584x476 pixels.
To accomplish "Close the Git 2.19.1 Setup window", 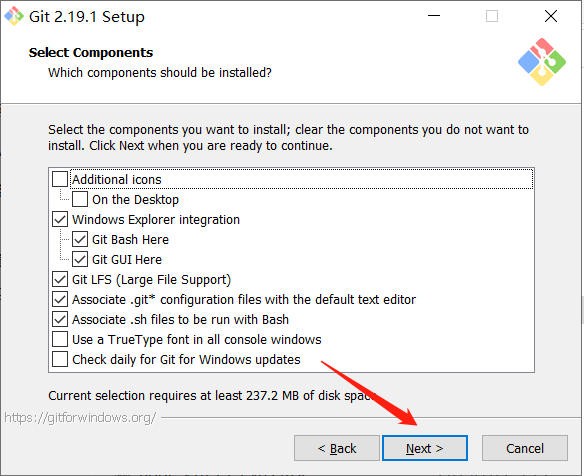I will click(x=550, y=16).
